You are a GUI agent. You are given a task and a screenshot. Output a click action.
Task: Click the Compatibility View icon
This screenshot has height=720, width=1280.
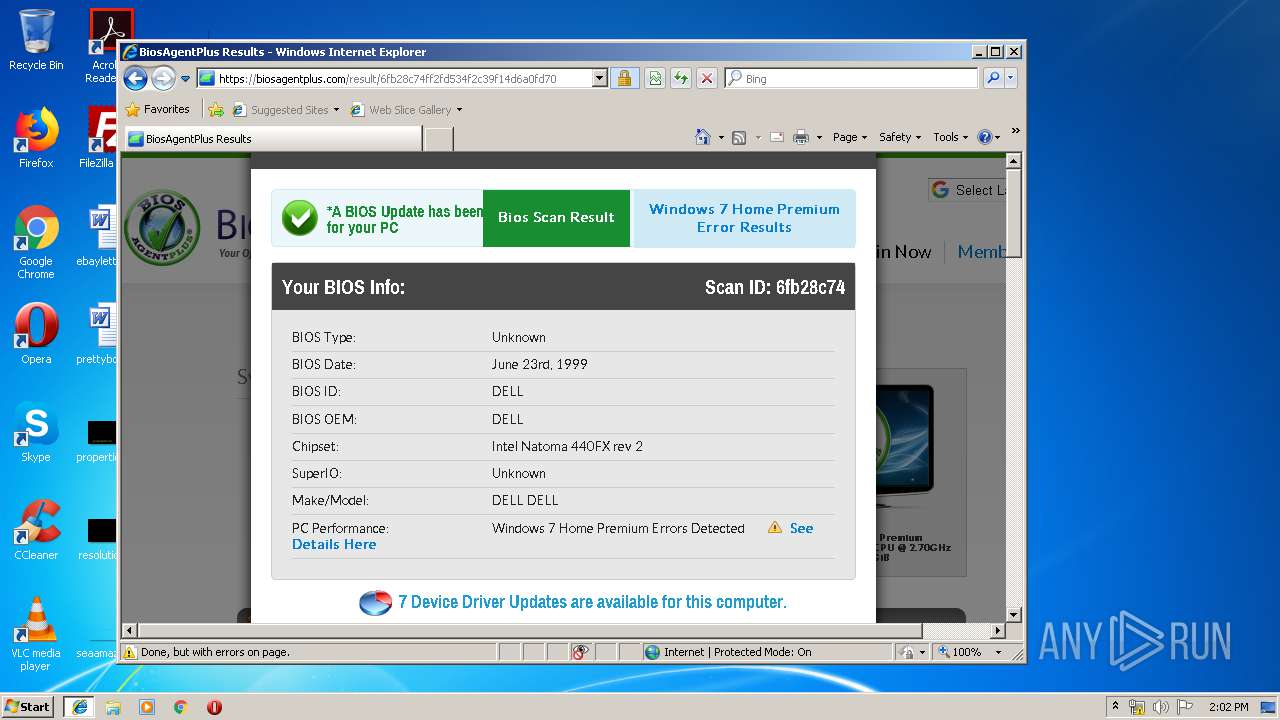click(655, 78)
